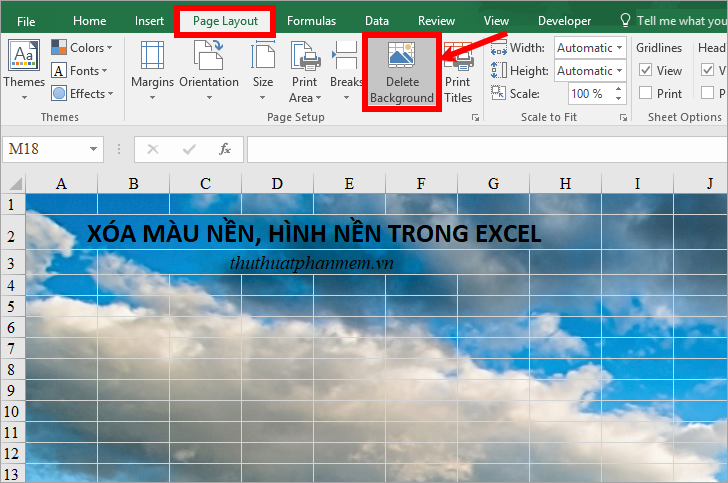Switch to the Data tab
The width and height of the screenshot is (728, 483).
[x=377, y=21]
